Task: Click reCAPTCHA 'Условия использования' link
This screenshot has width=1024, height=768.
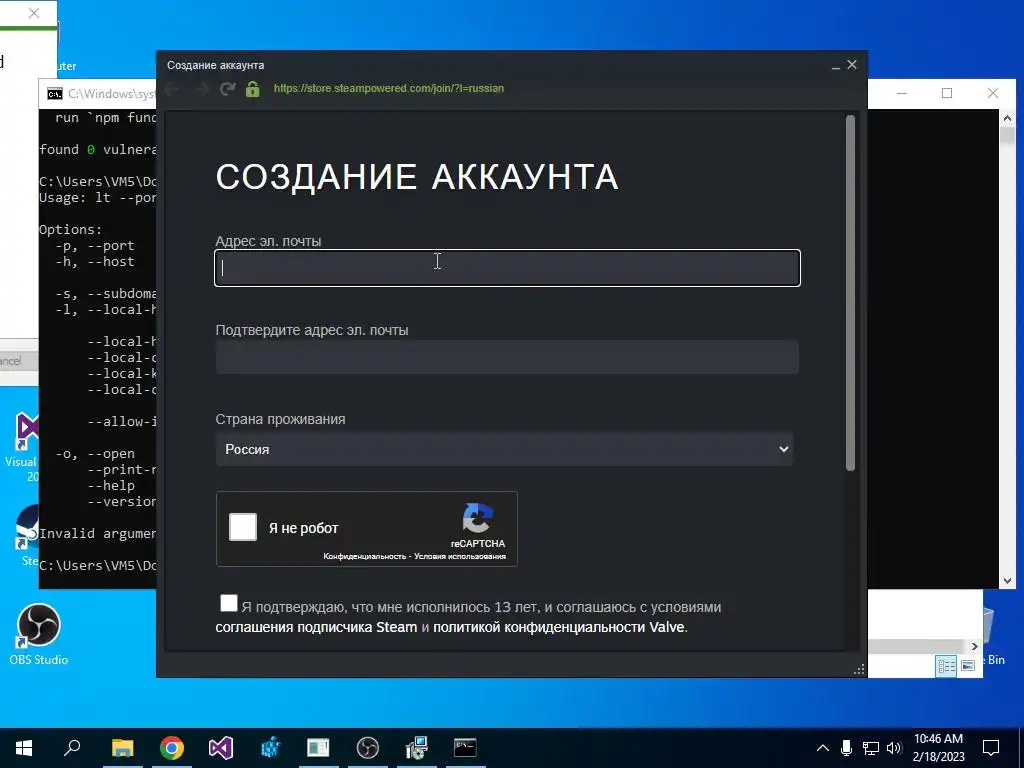Action: tap(460, 556)
